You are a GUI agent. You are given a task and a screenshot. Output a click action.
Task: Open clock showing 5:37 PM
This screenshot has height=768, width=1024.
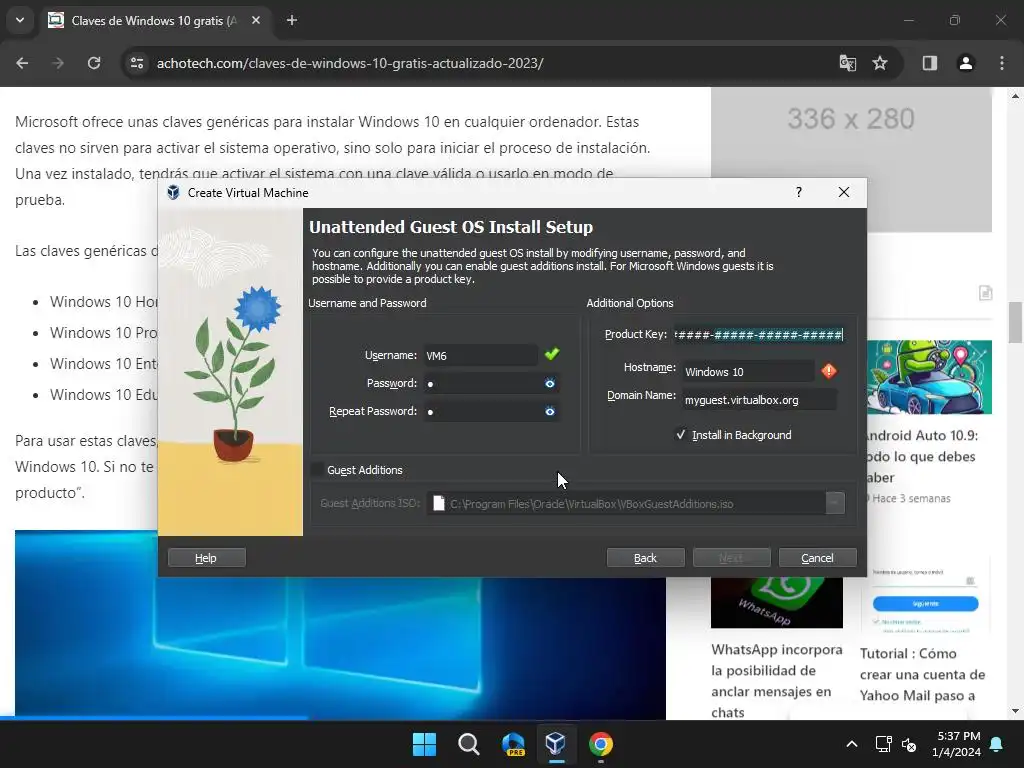click(x=957, y=744)
